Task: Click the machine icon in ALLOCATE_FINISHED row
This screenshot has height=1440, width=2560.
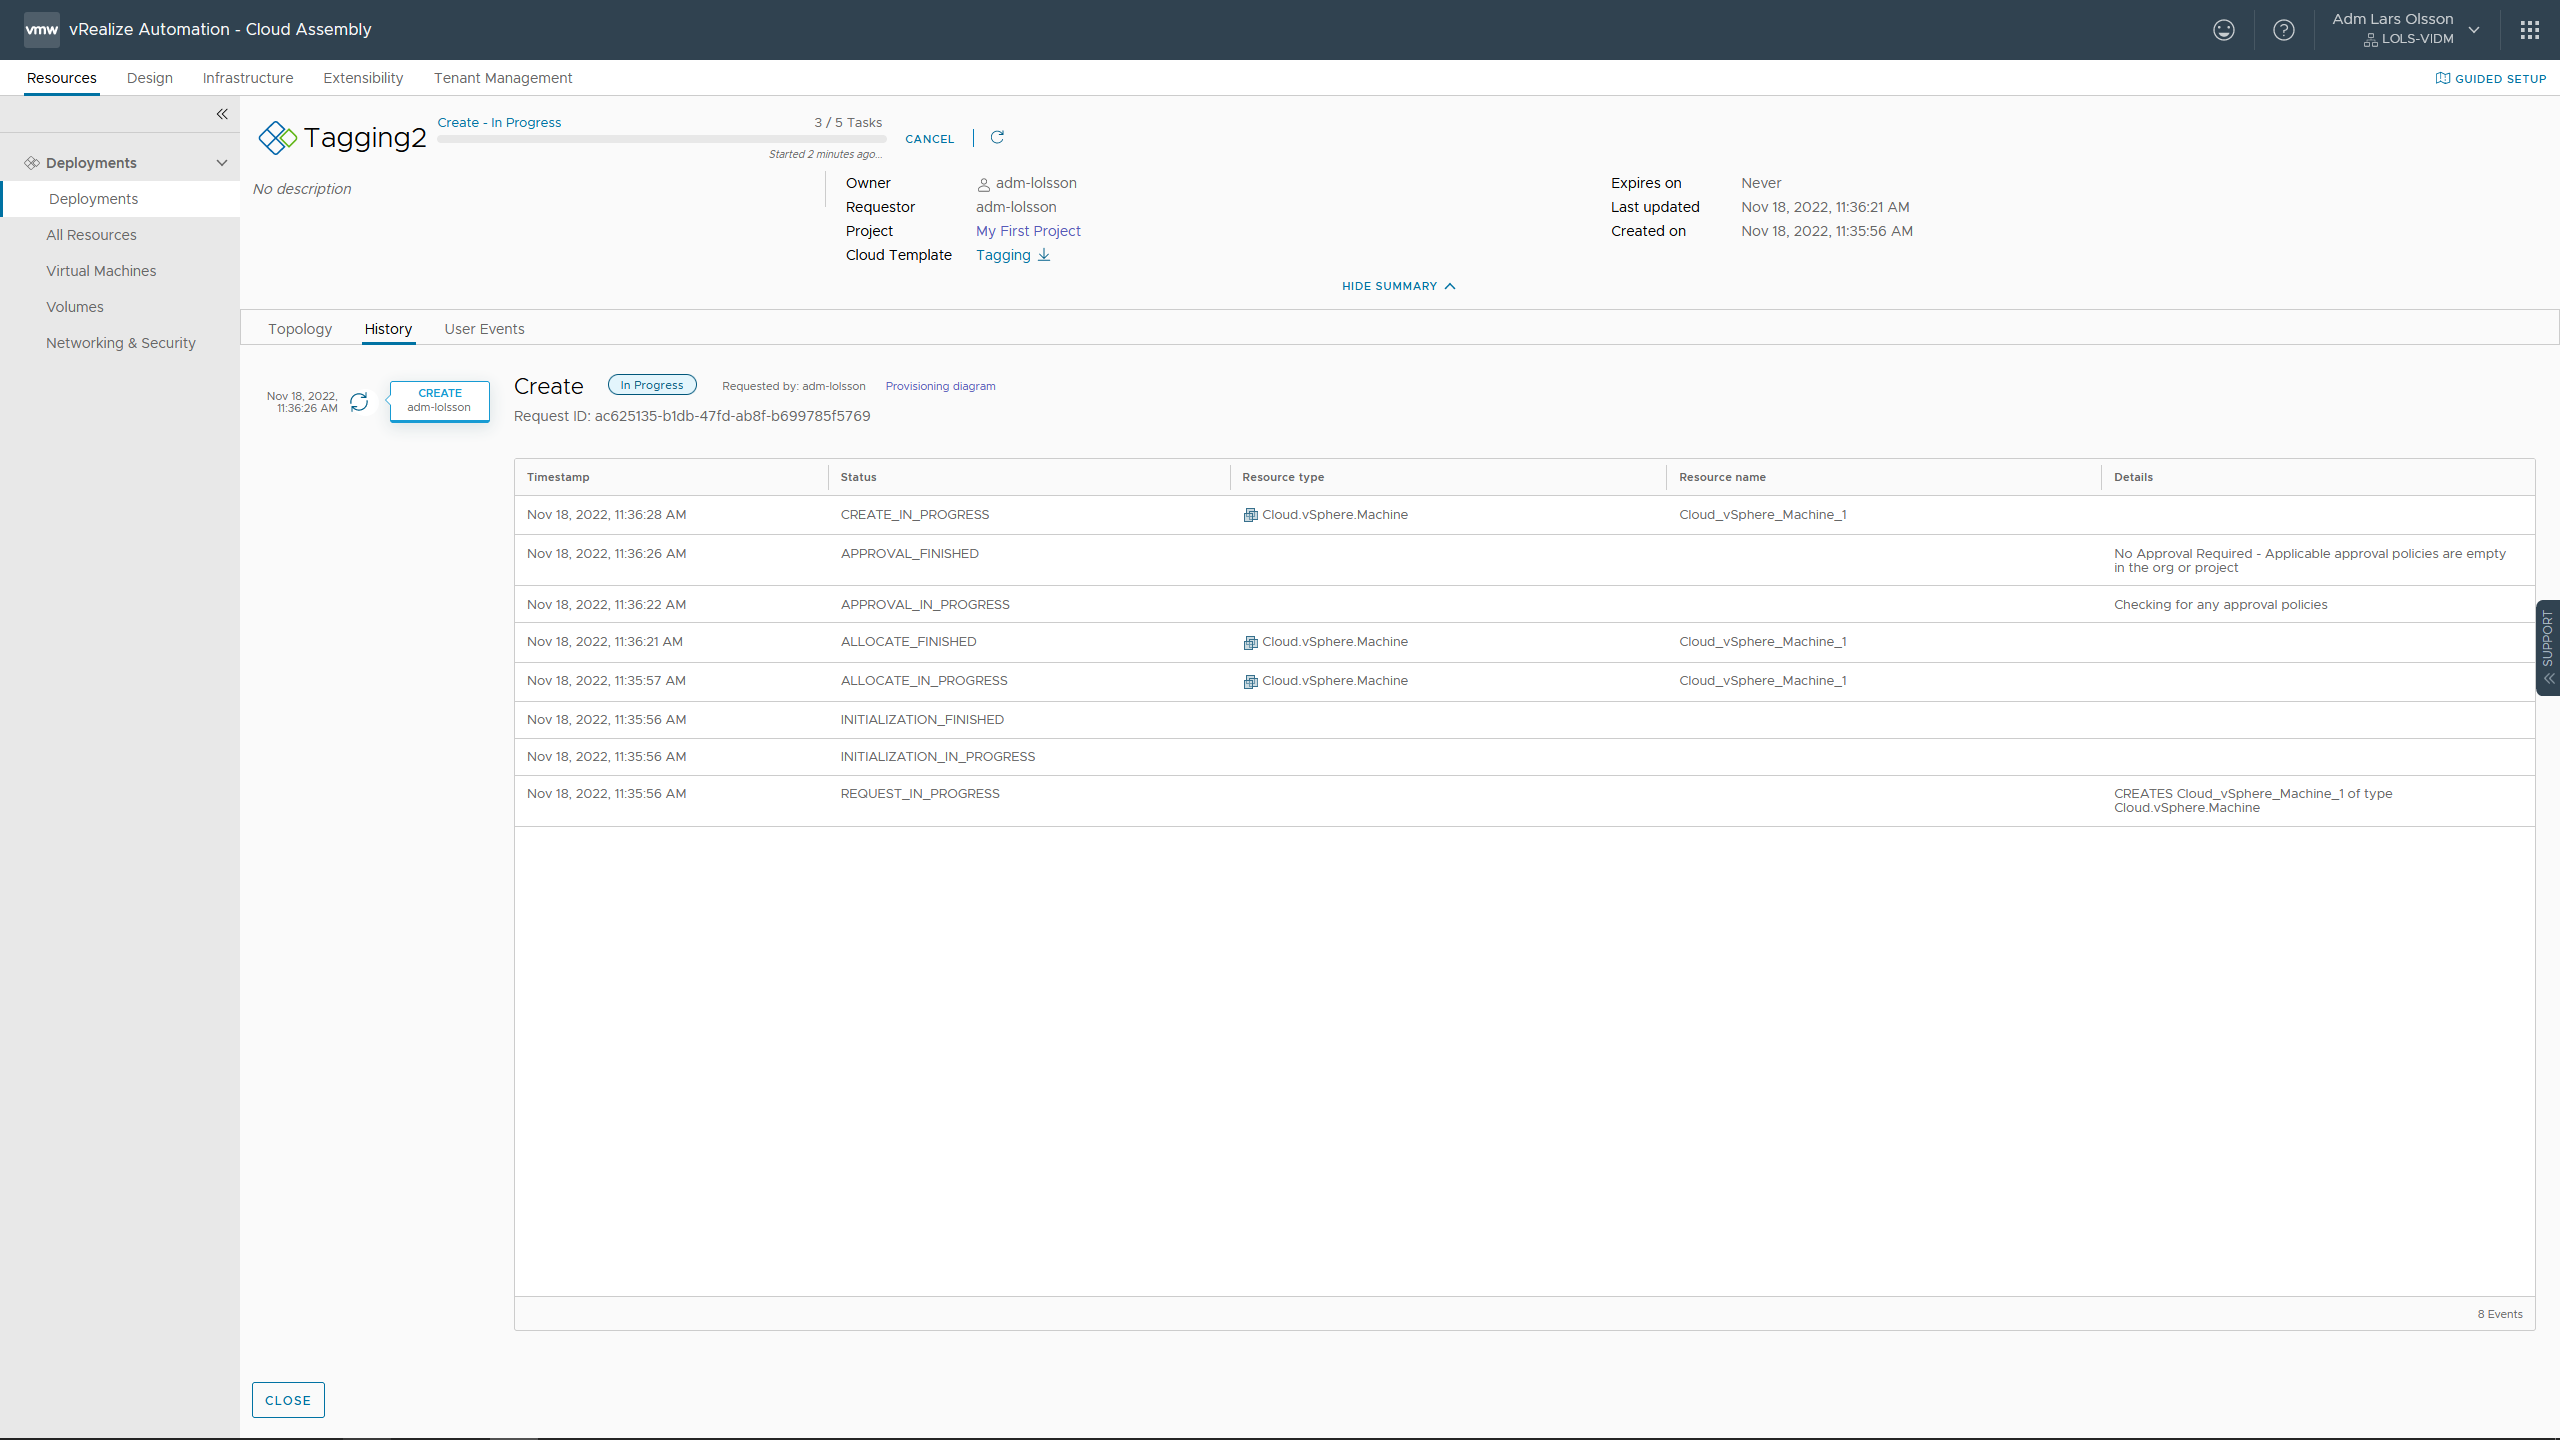Action: 1250,642
